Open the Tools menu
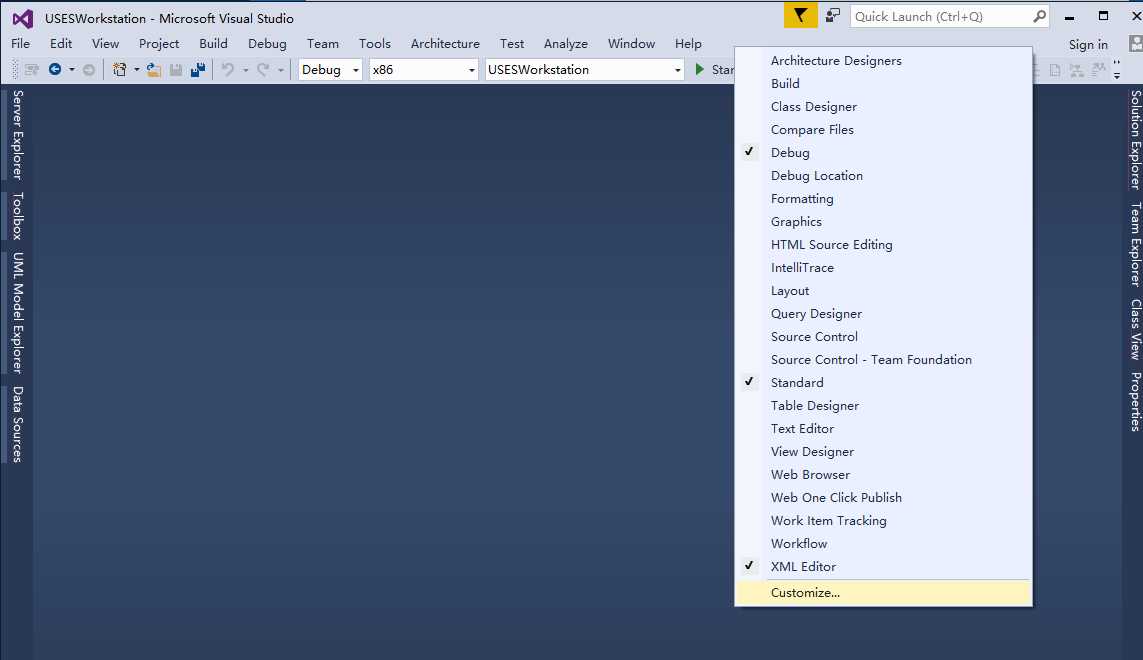 point(375,44)
